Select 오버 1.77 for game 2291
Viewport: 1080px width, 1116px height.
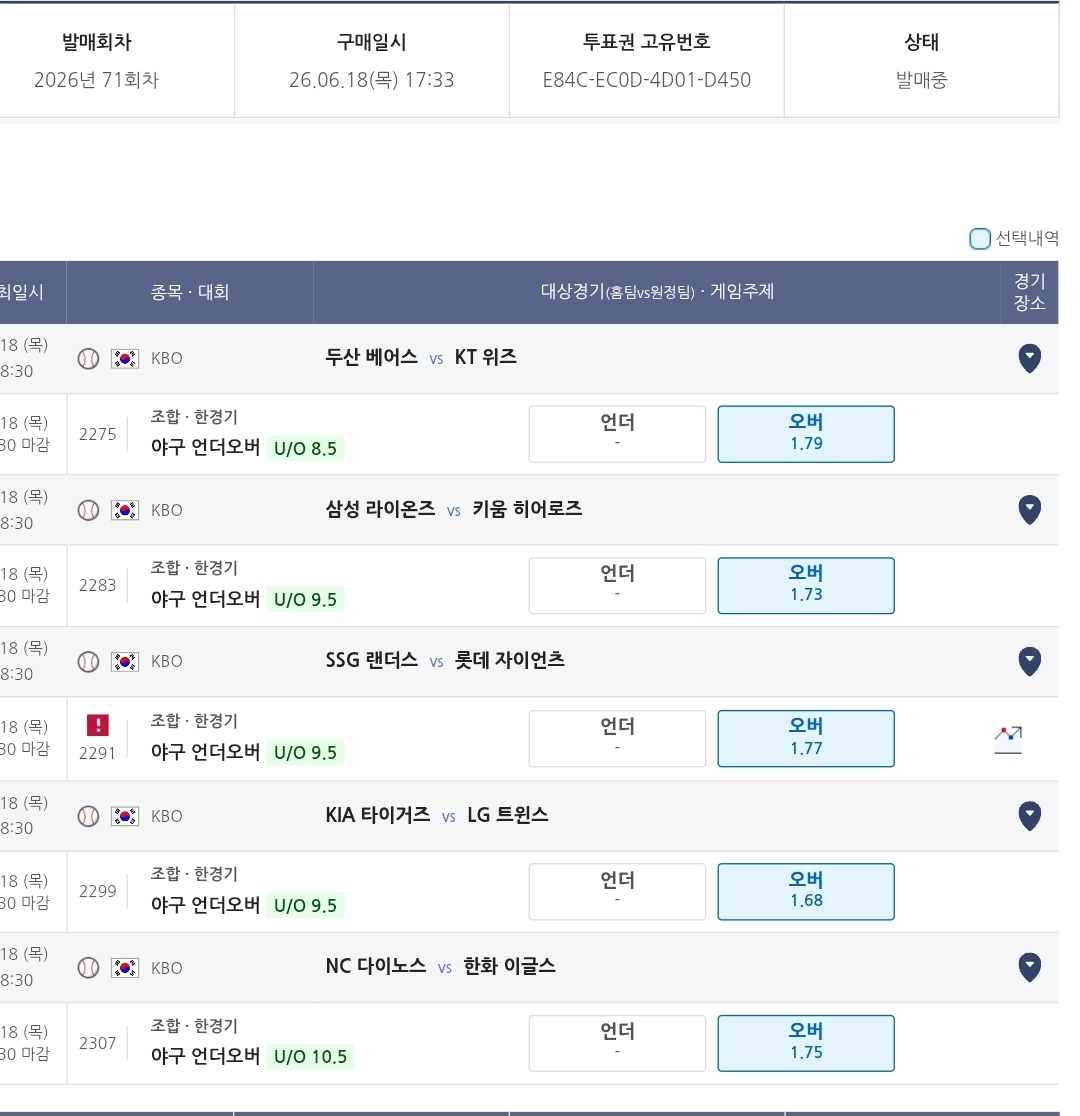click(806, 739)
